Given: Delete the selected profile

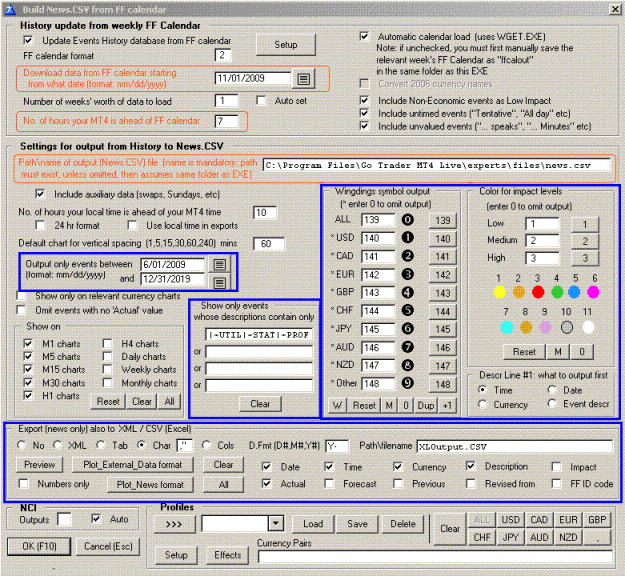Looking at the screenshot, I should [403, 523].
